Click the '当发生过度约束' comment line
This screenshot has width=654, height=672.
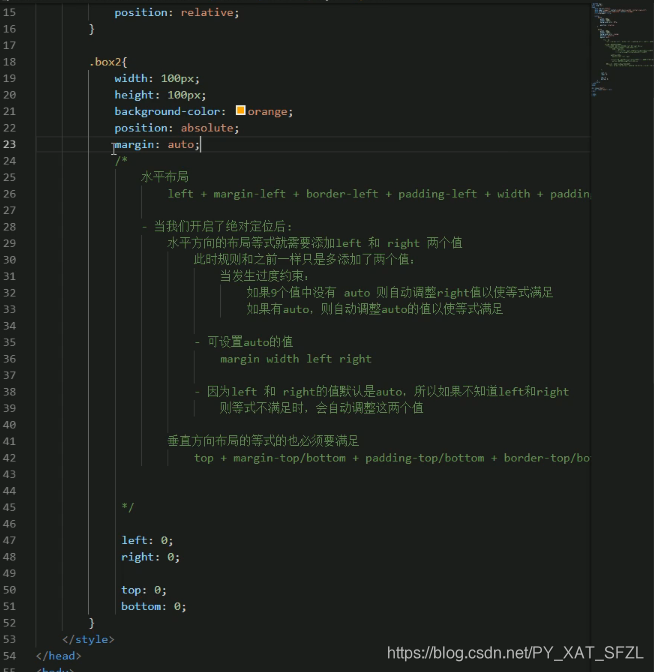coord(264,276)
